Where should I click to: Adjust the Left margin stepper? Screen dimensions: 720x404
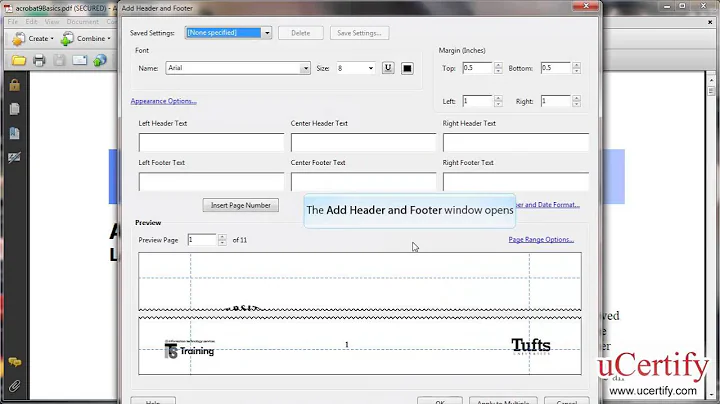498,101
